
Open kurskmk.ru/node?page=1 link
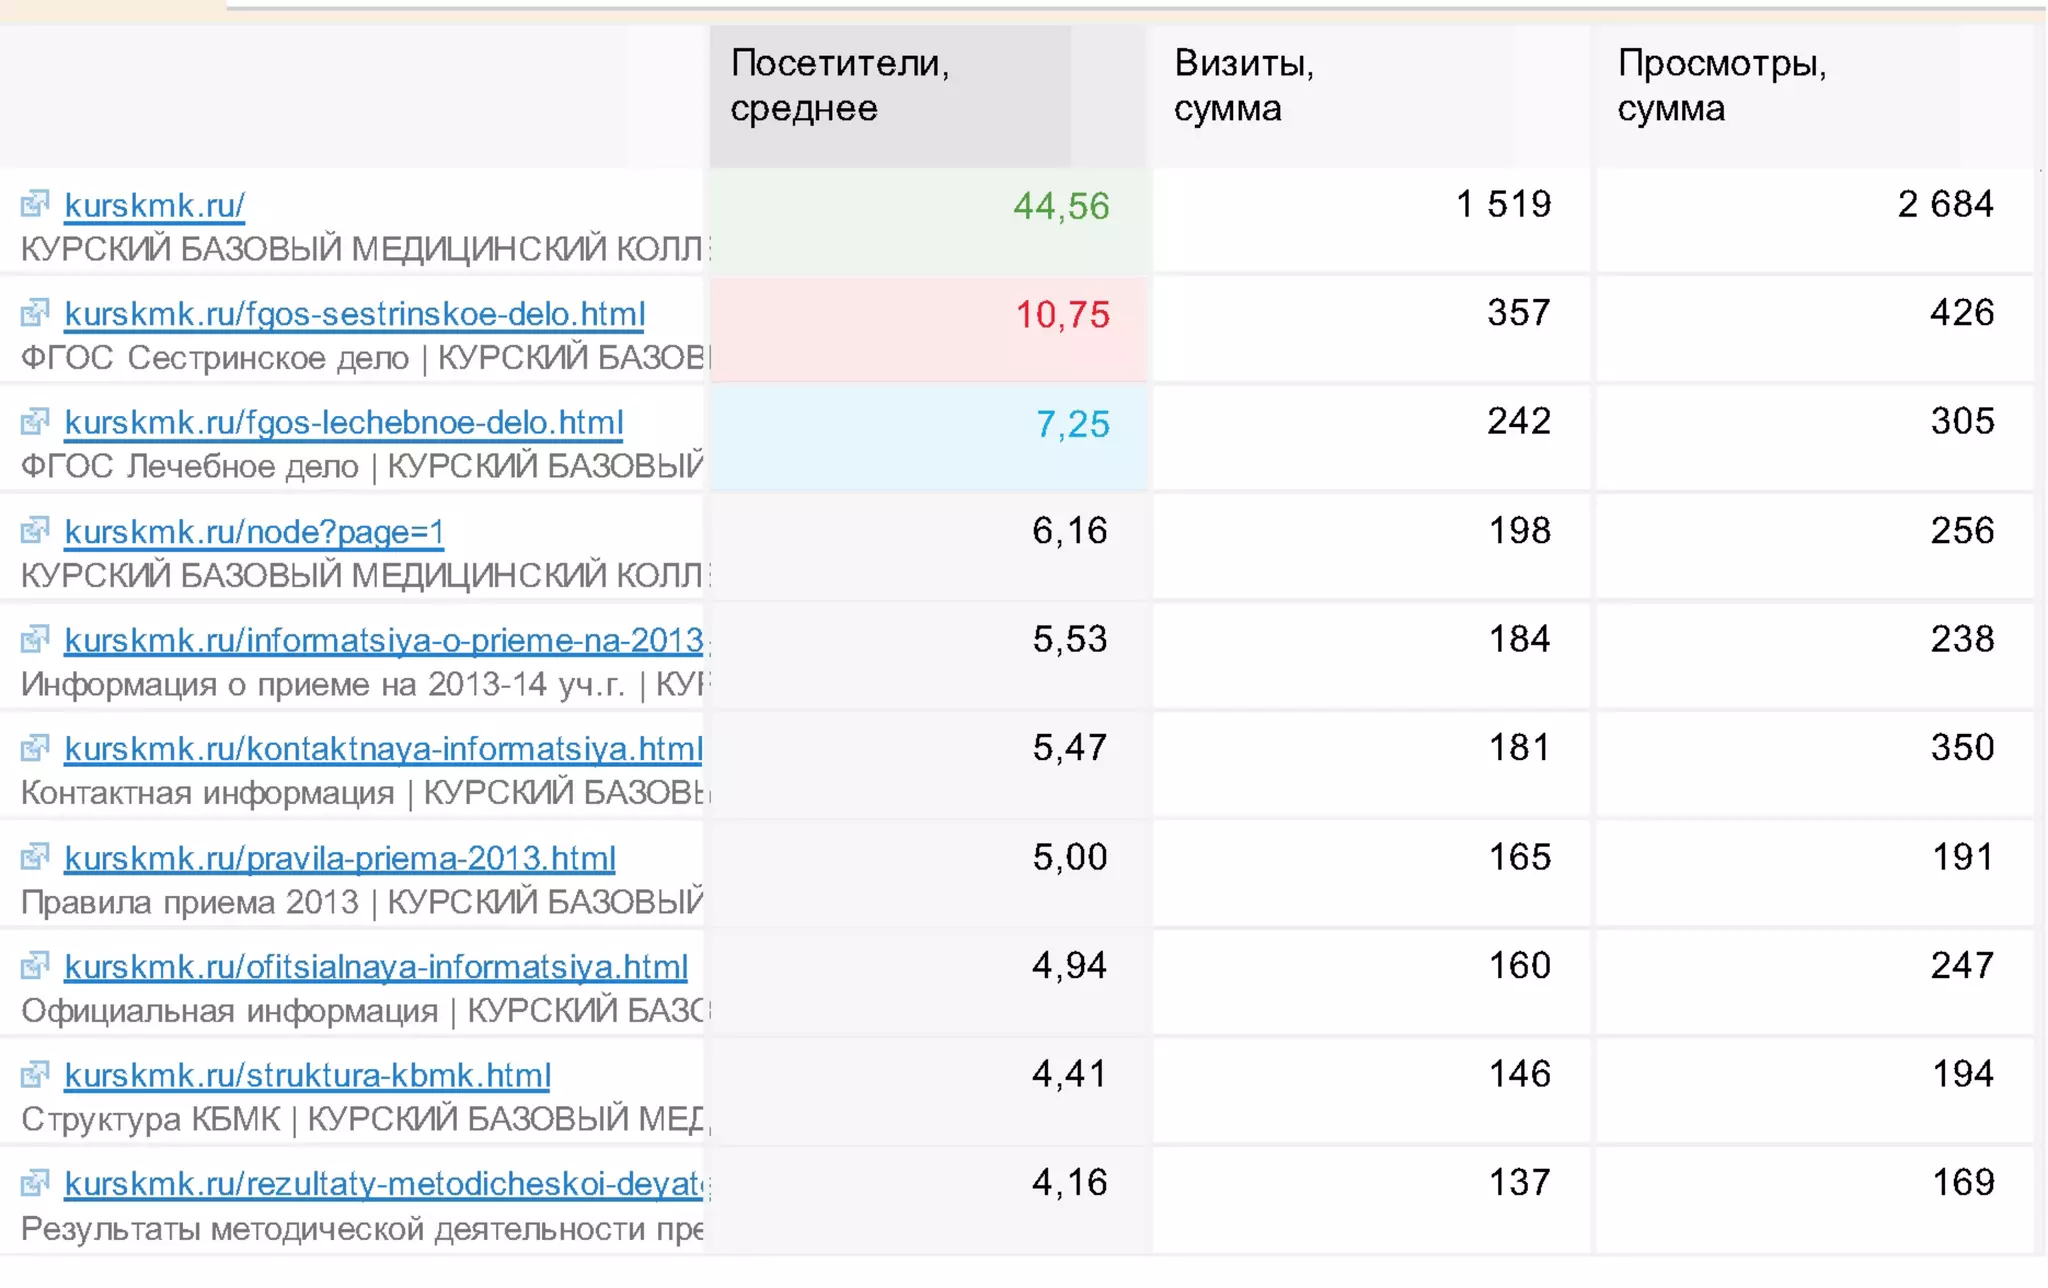tap(254, 532)
